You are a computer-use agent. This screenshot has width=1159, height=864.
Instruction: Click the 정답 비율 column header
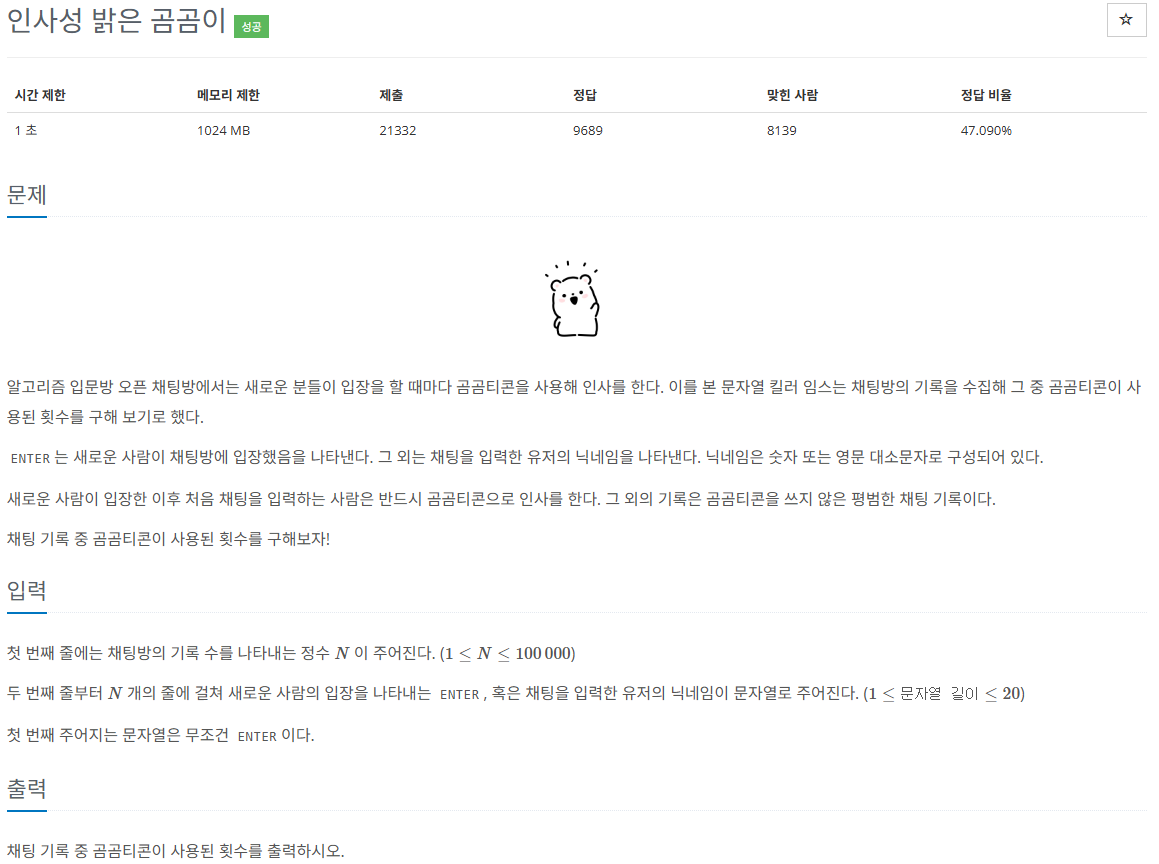(986, 95)
